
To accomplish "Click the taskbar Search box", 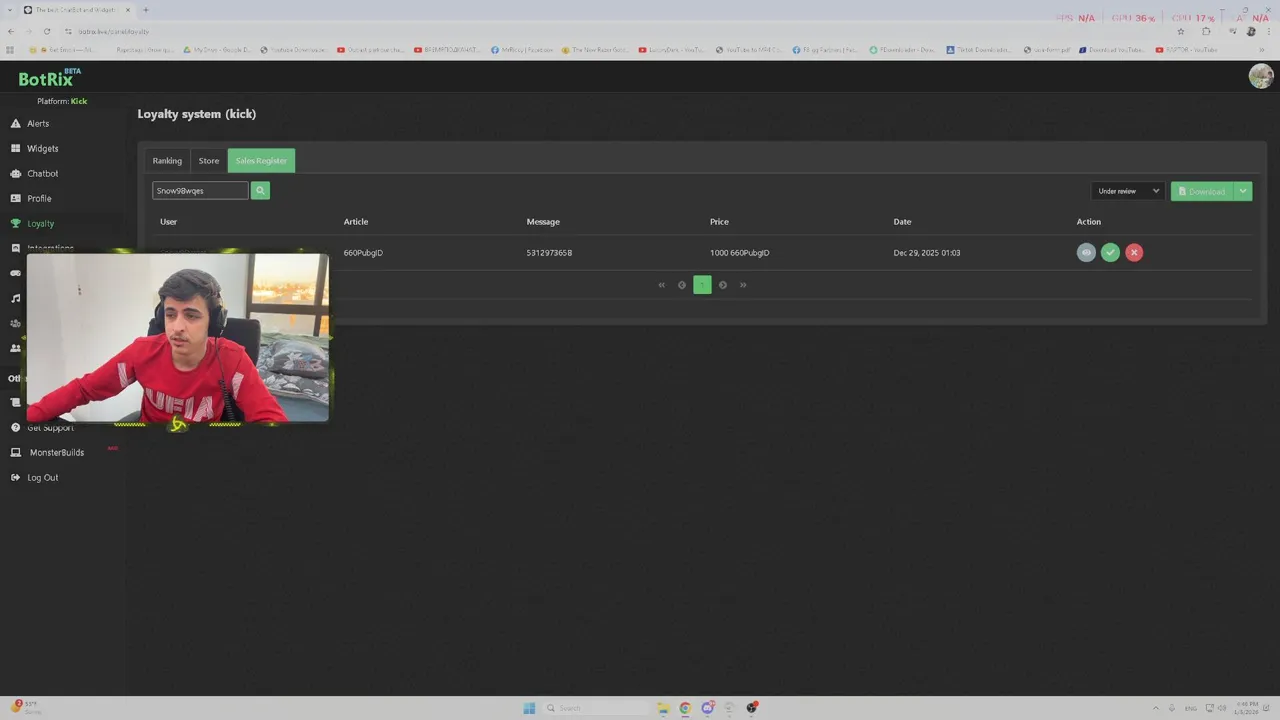I will point(597,708).
